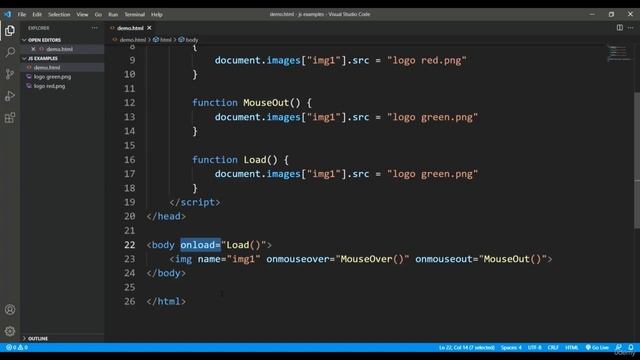Click the editor vertical scrollbar thumb
This screenshot has width=640, height=360.
click(637, 160)
